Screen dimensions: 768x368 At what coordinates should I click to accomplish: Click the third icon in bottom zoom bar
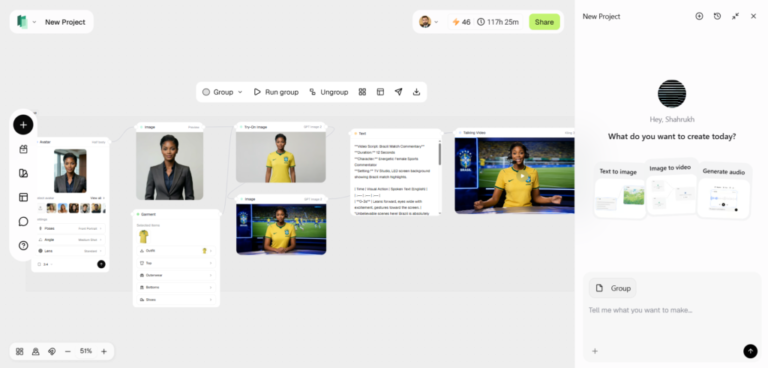tap(52, 351)
